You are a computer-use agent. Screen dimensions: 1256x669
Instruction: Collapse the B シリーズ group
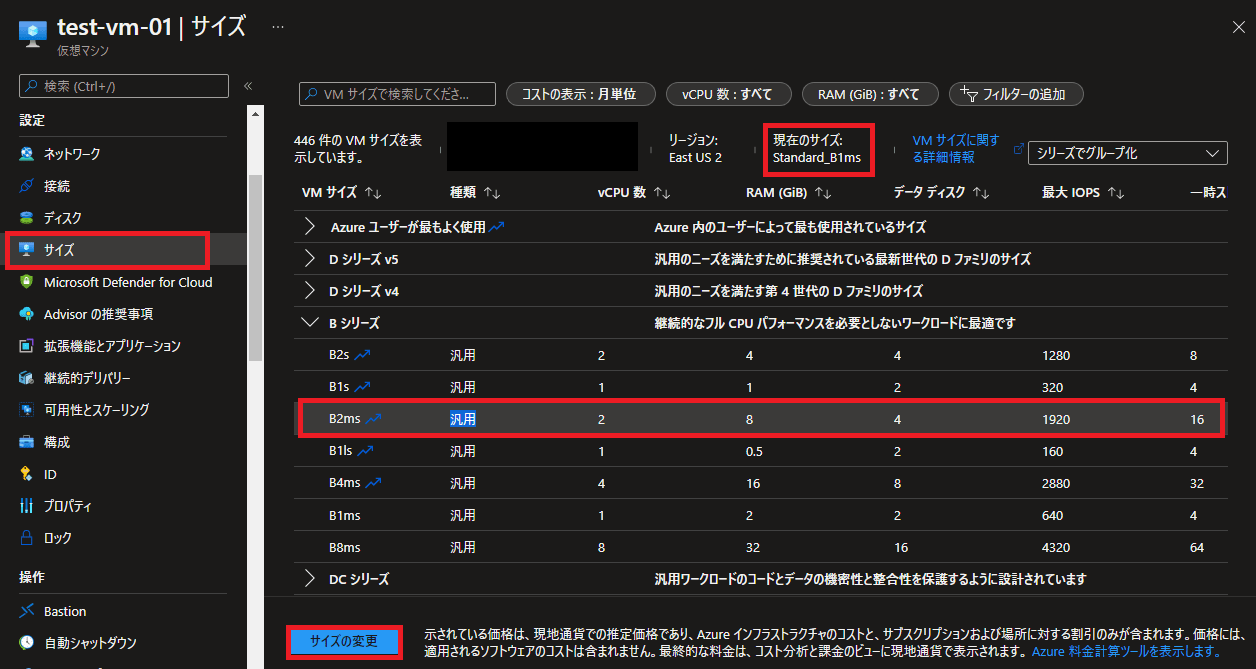tap(310, 323)
